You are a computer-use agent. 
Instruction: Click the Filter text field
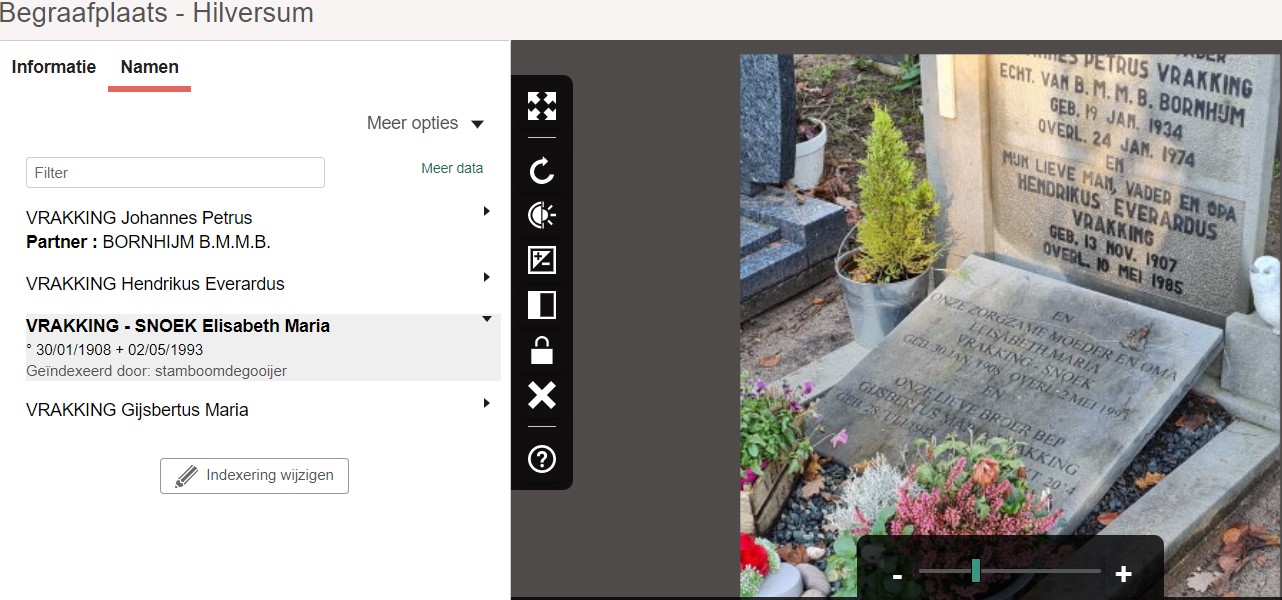(175, 172)
